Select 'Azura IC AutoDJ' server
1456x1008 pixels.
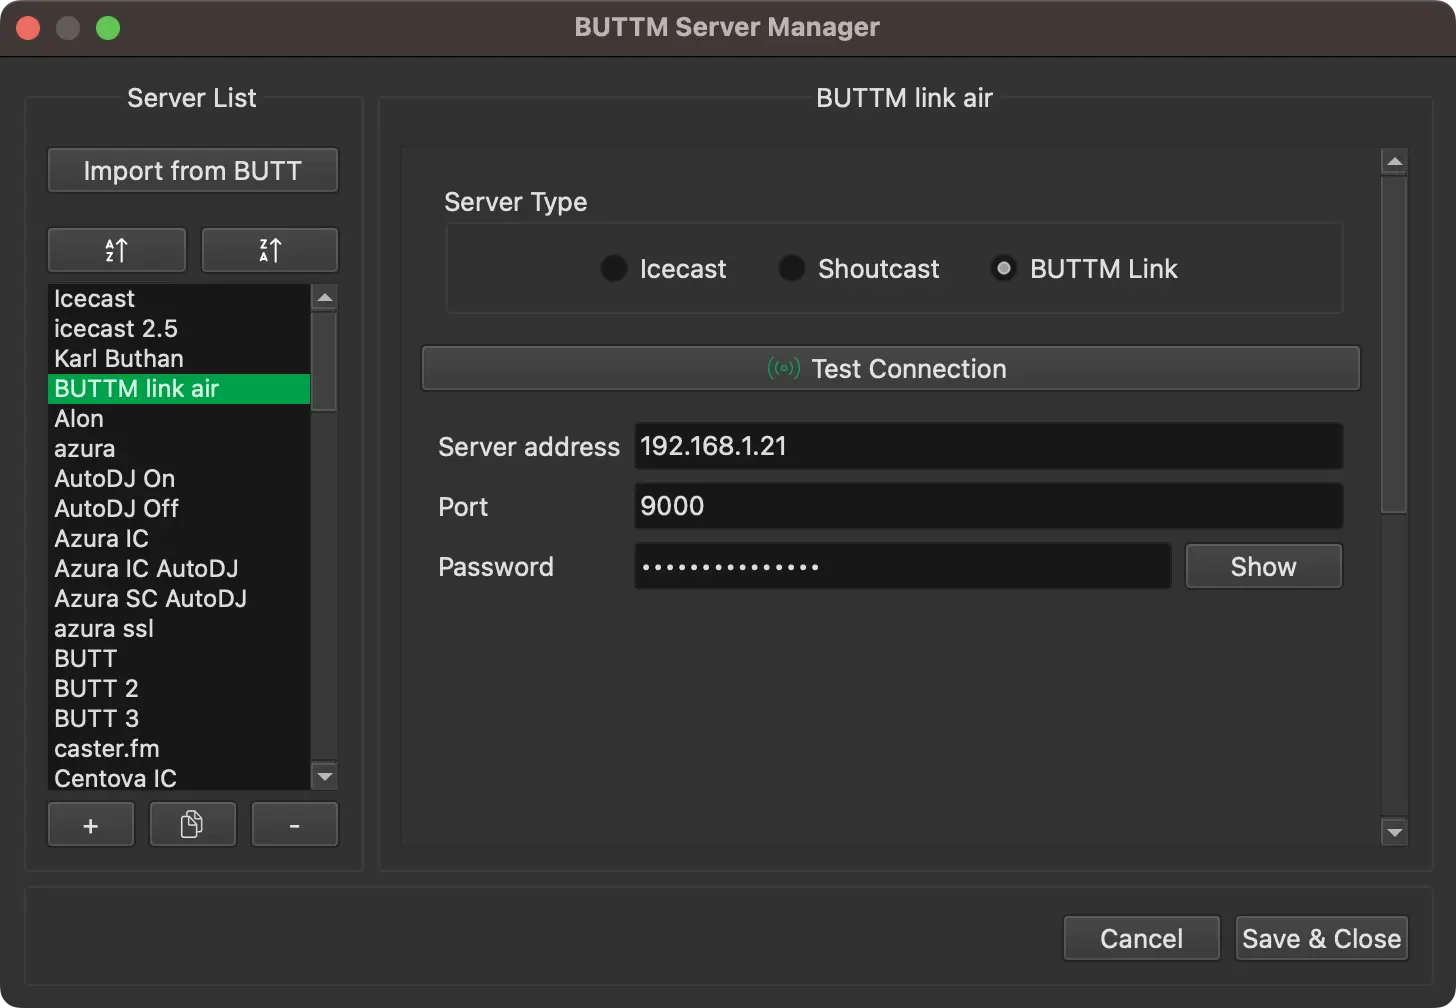(179, 569)
